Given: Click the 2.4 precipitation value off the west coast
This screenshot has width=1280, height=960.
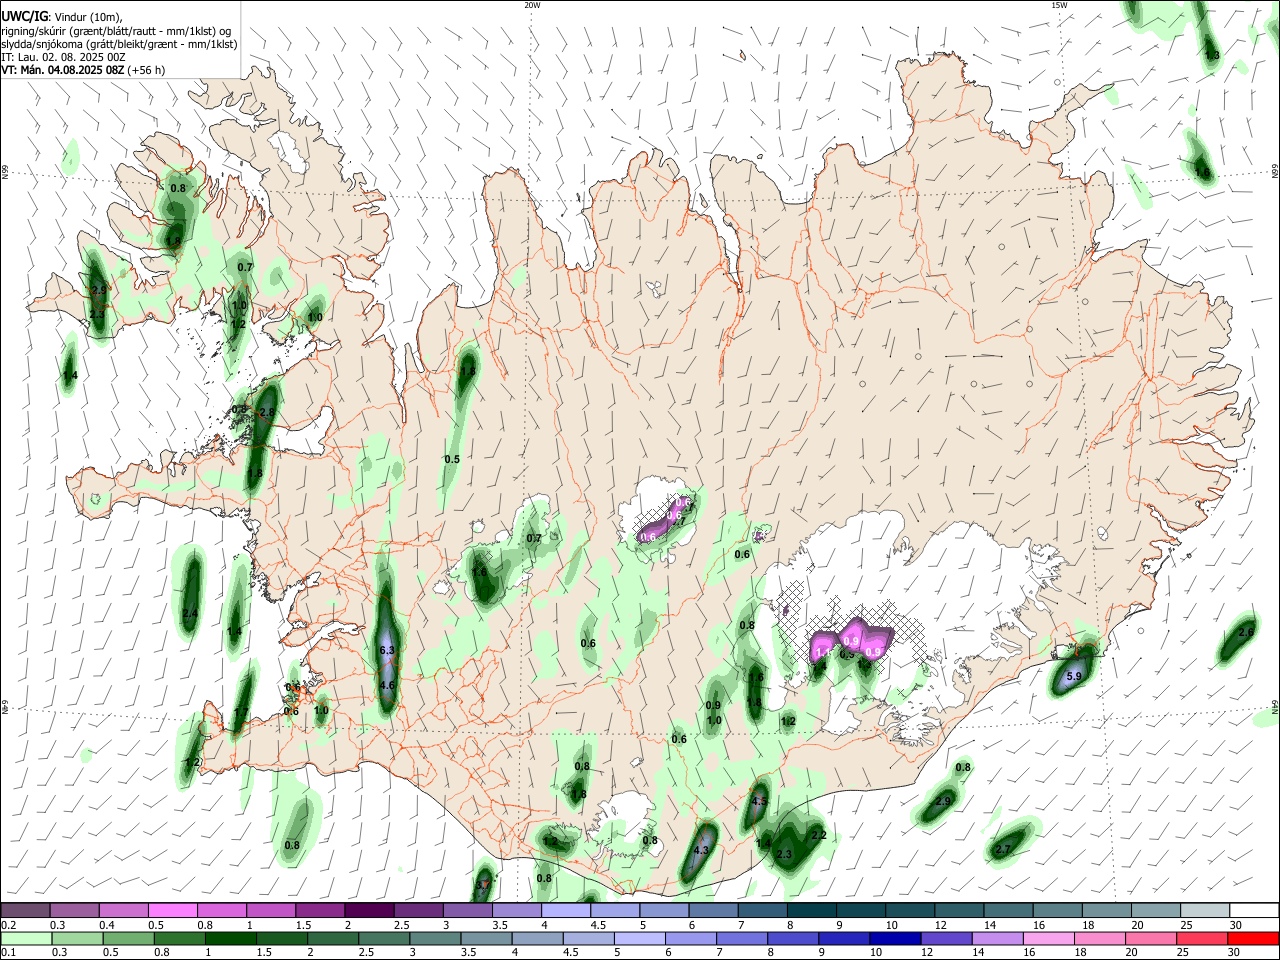Looking at the screenshot, I should 190,613.
